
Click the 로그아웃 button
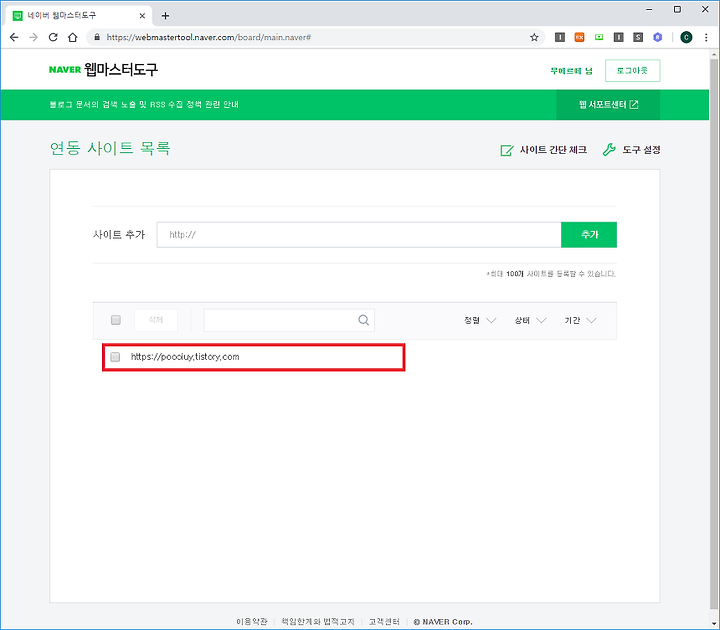coord(632,70)
